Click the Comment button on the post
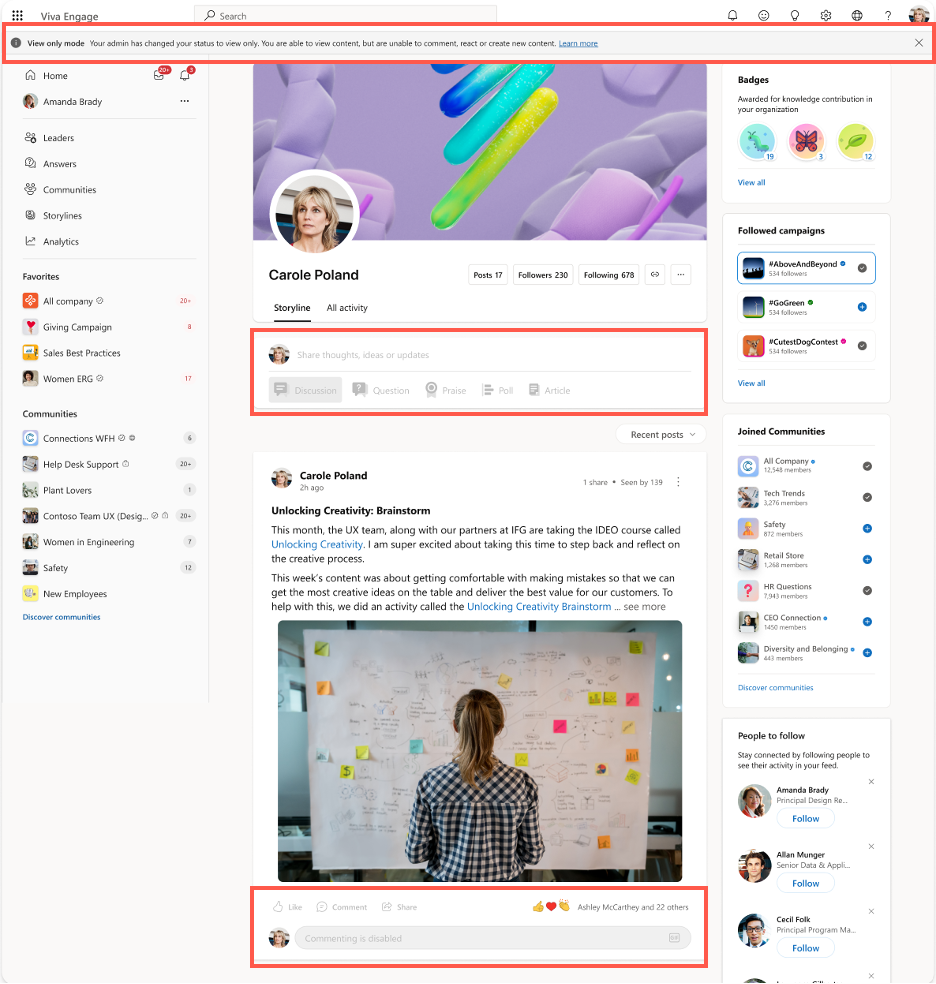This screenshot has height=984, width=936. pyautogui.click(x=342, y=907)
